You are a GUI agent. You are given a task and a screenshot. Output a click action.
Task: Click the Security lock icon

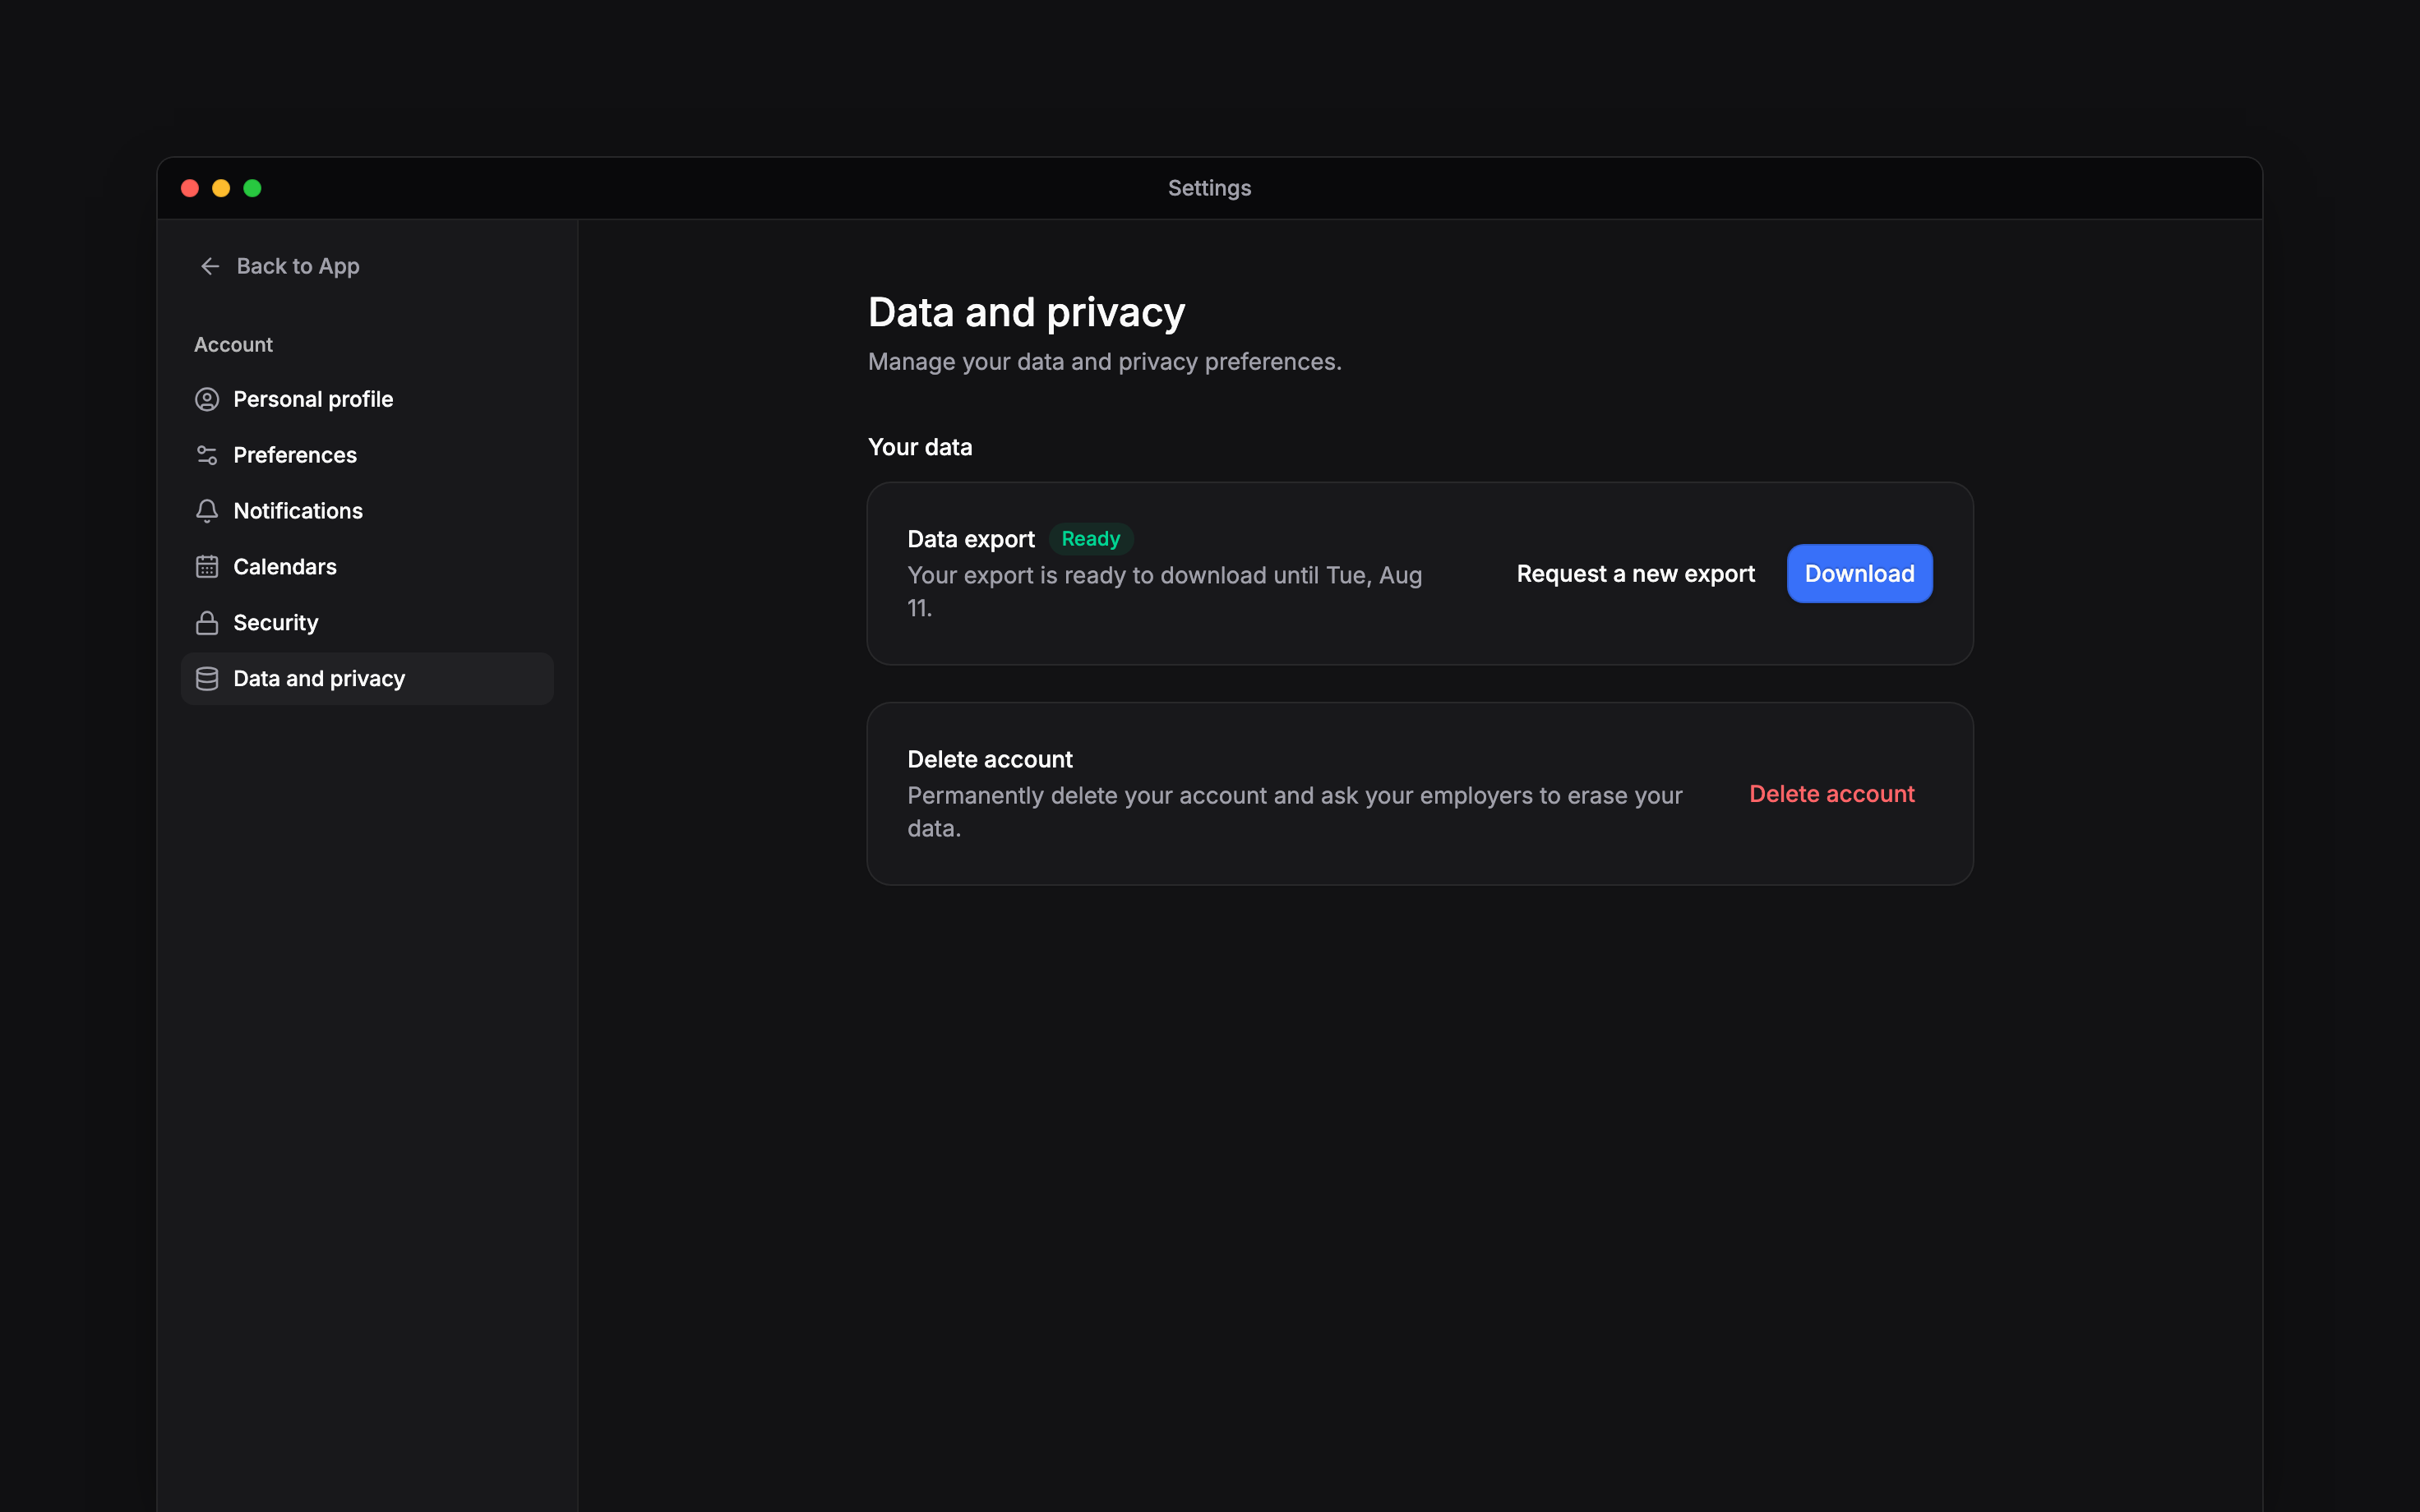207,623
